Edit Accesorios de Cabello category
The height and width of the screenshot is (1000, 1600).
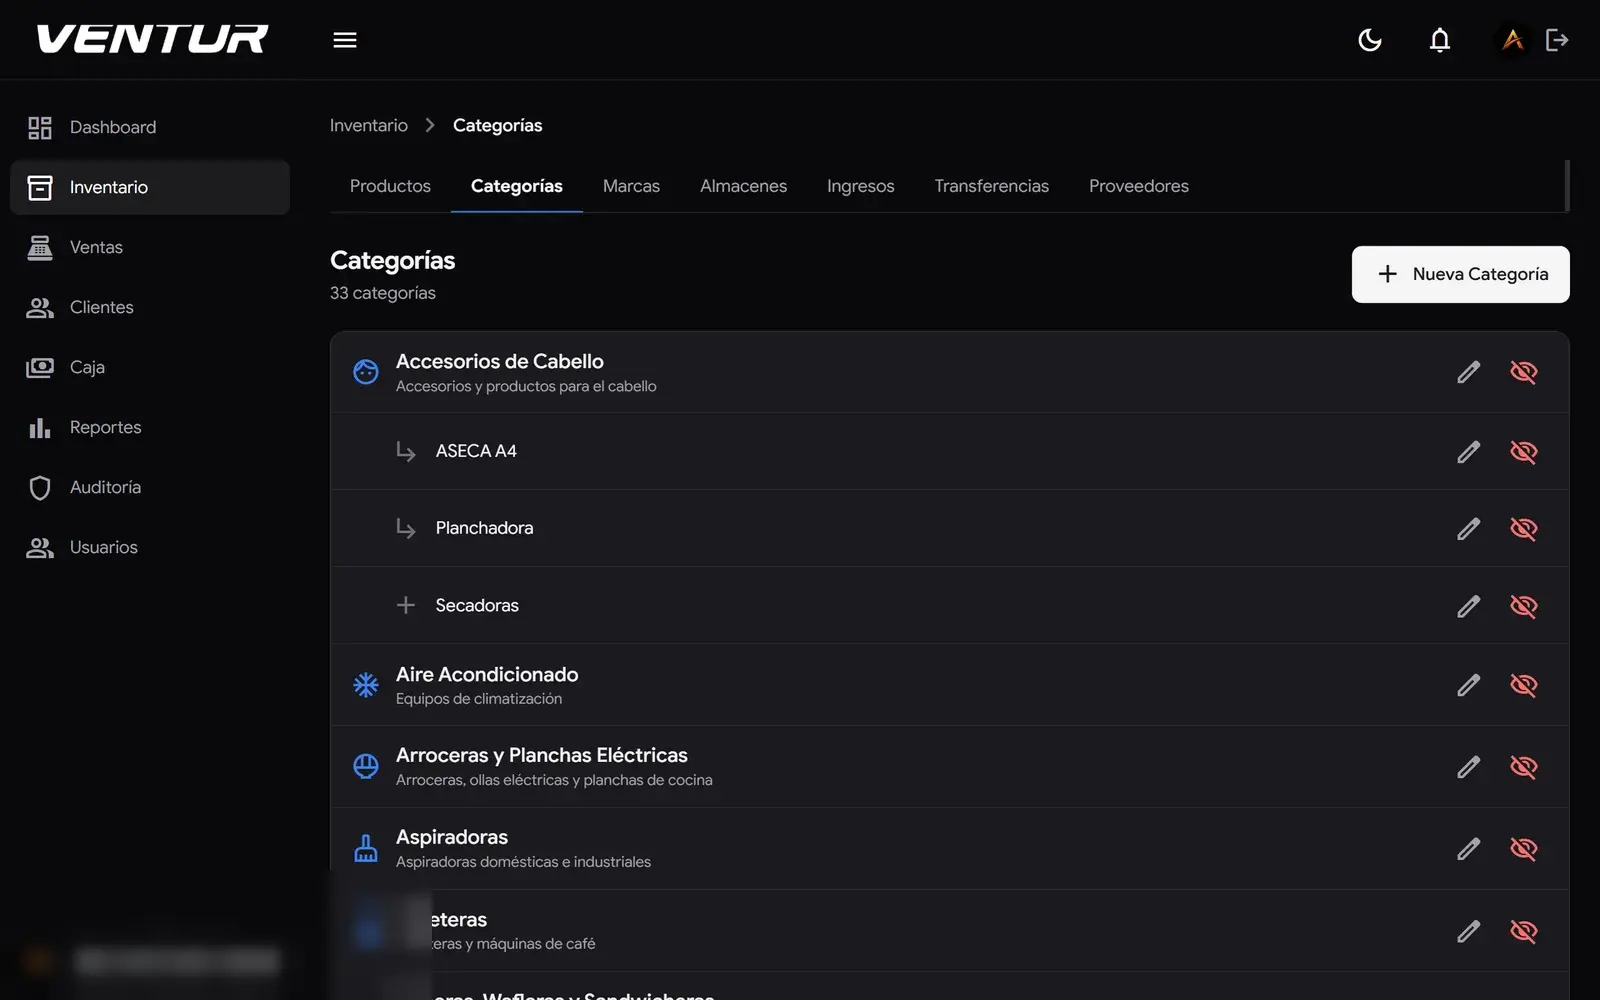point(1468,372)
